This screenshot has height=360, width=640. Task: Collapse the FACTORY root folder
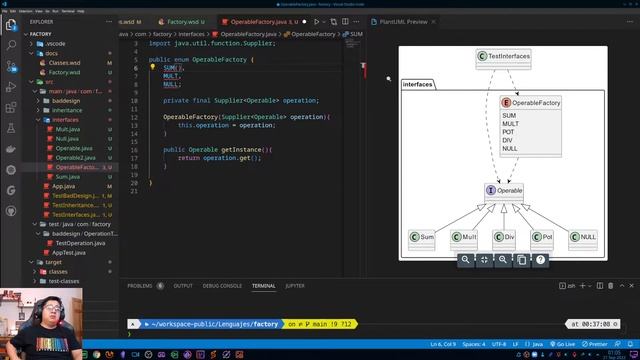pyautogui.click(x=27, y=34)
